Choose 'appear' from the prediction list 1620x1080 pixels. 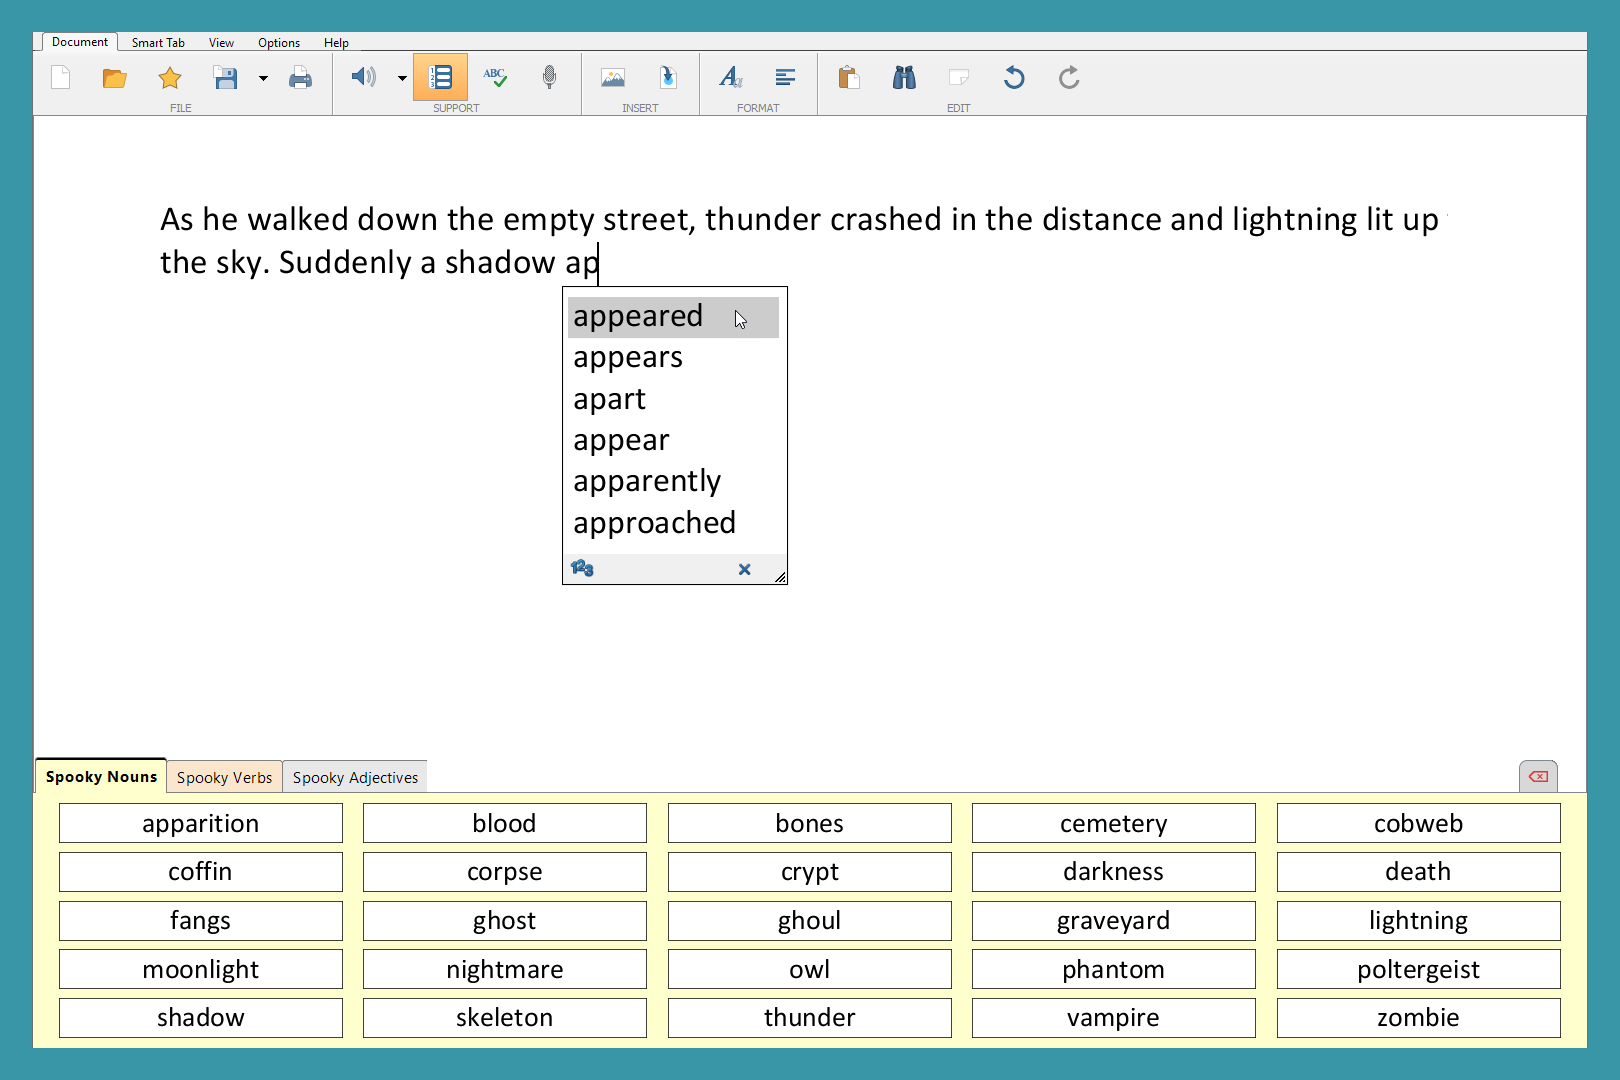(x=673, y=441)
